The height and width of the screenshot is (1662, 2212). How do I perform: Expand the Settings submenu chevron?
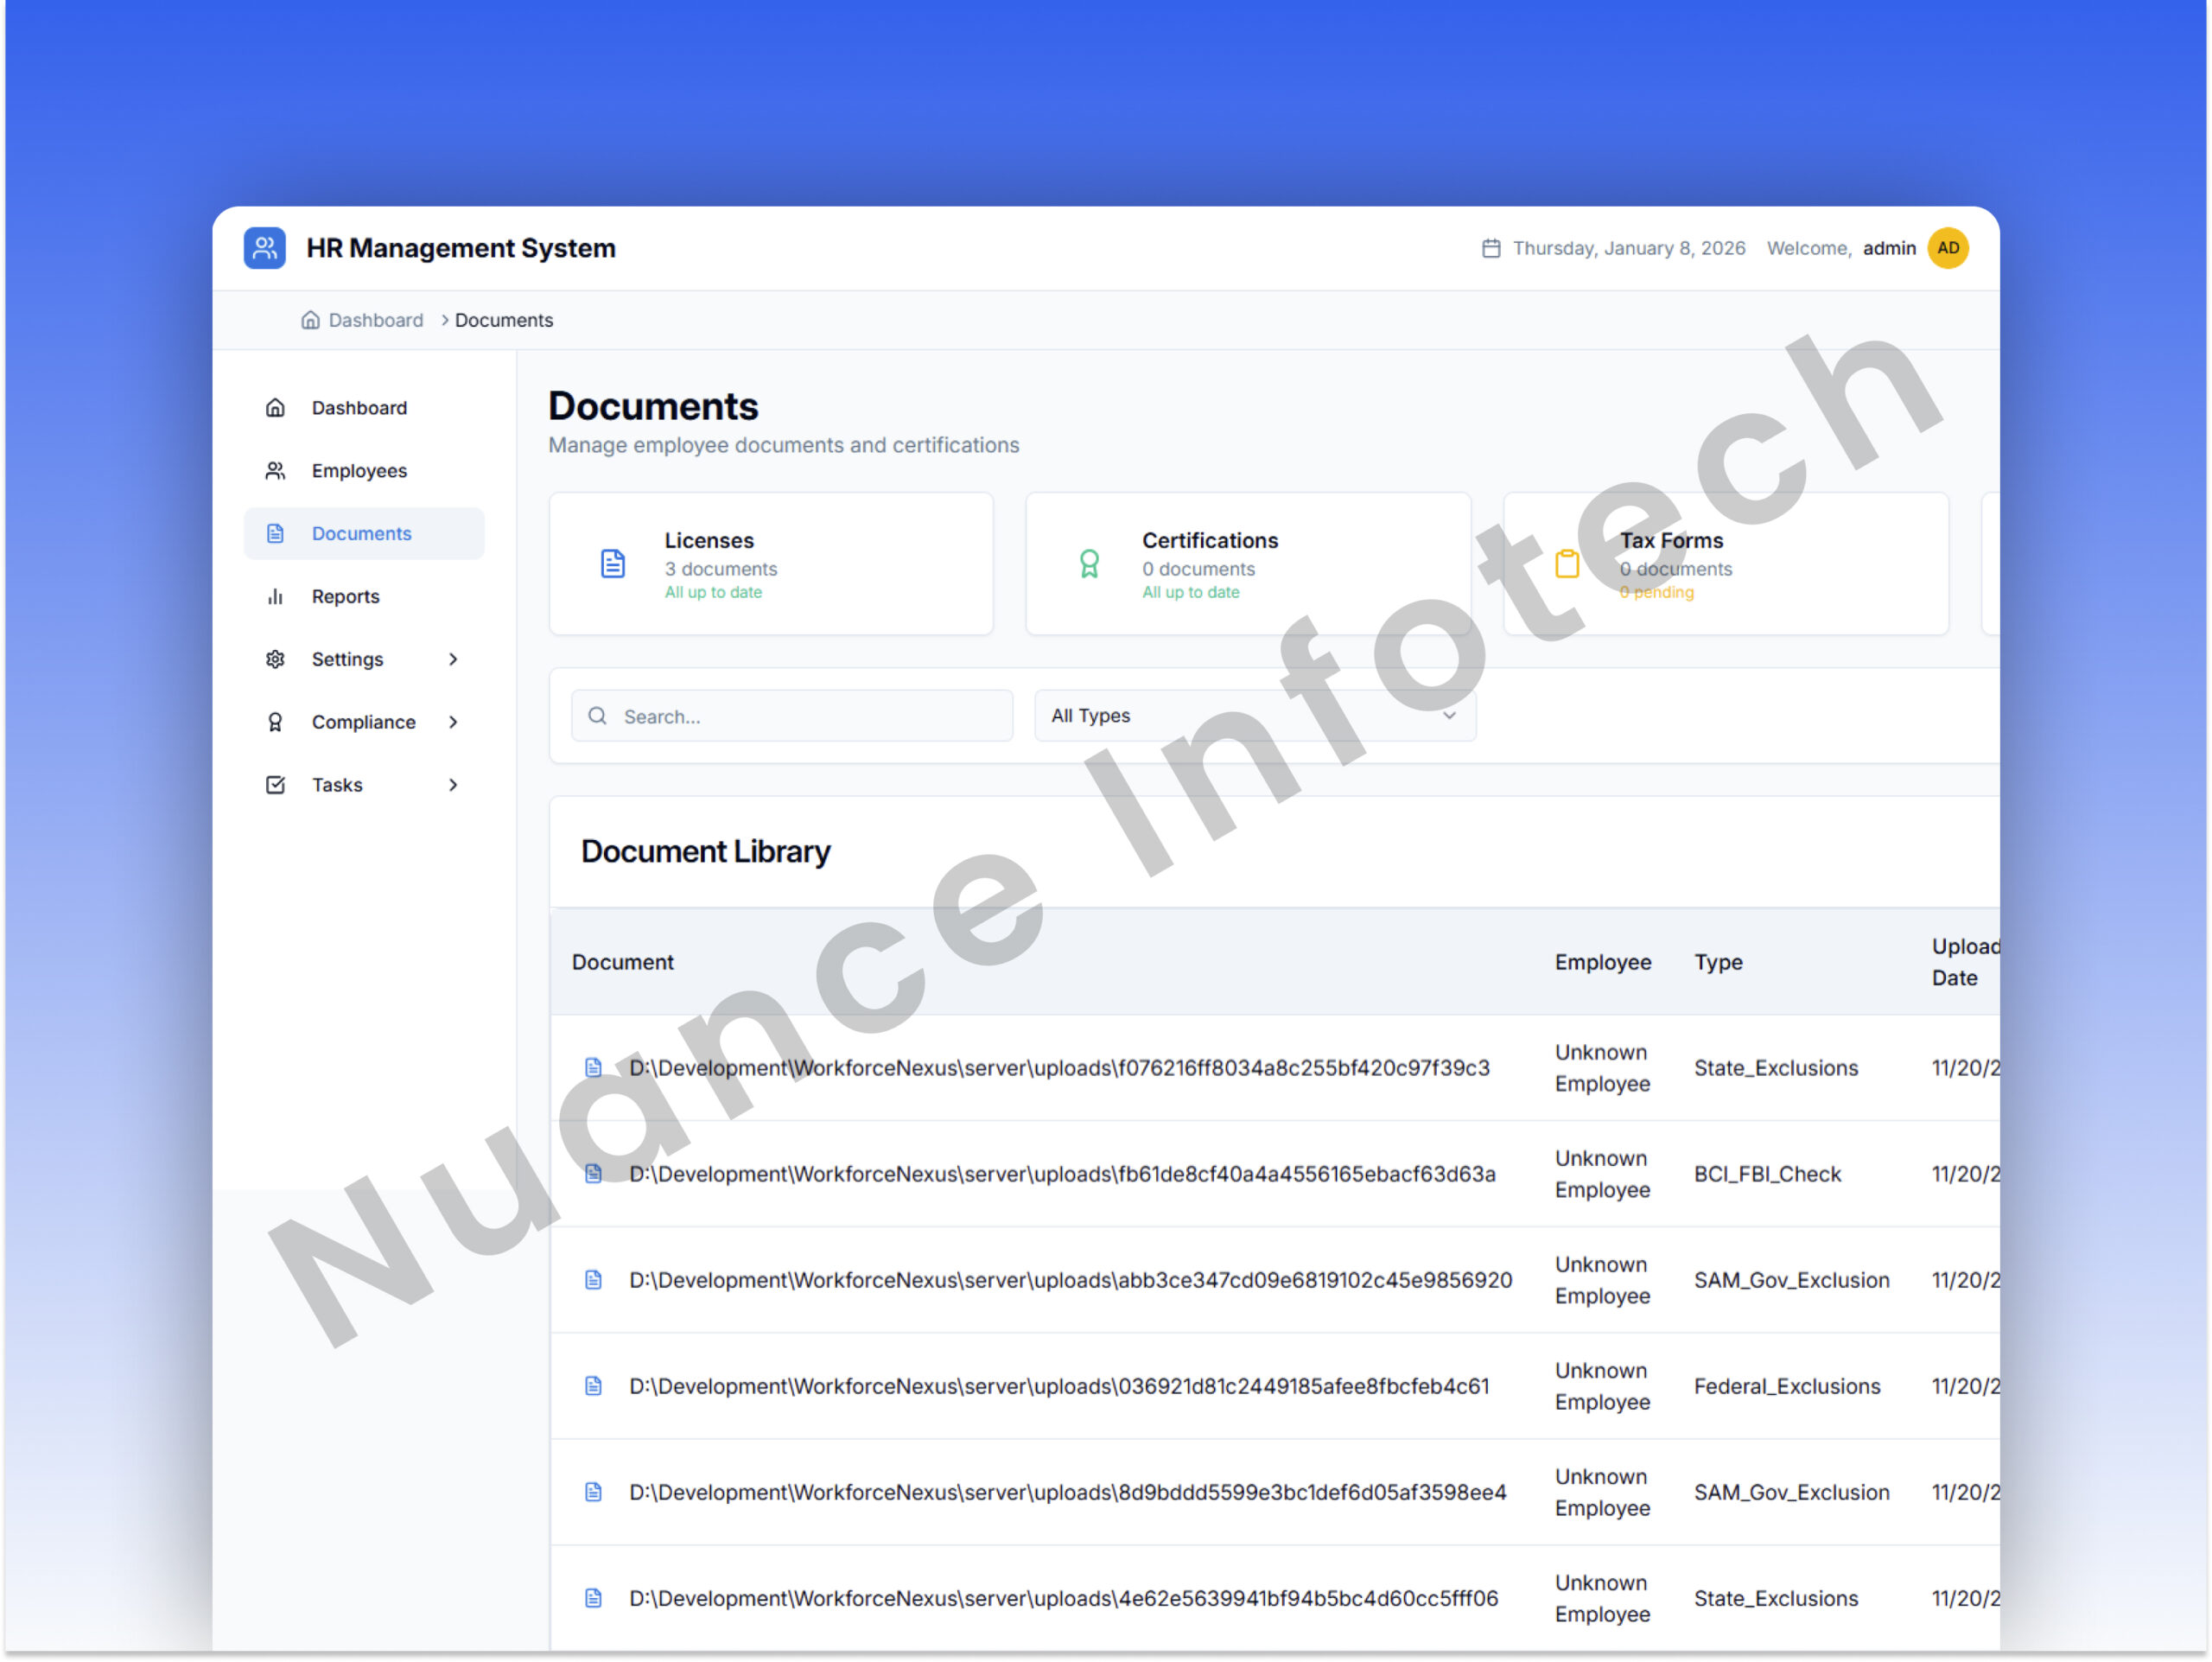pyautogui.click(x=454, y=659)
